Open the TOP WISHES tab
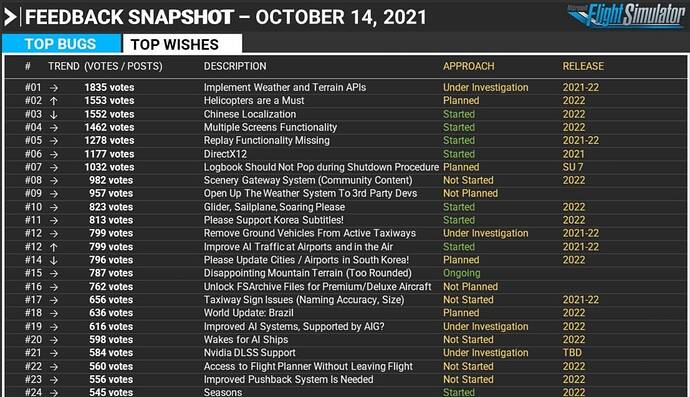690x397 pixels. tap(182, 44)
